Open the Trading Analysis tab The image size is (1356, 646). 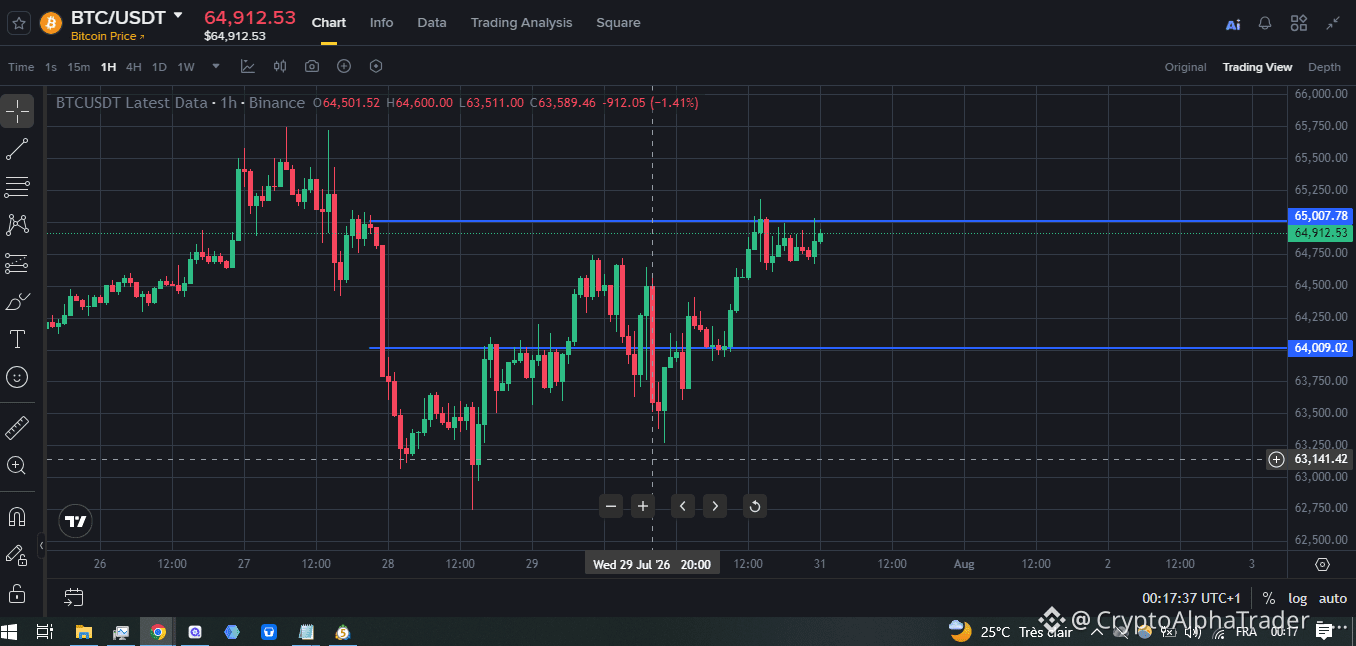[x=522, y=22]
